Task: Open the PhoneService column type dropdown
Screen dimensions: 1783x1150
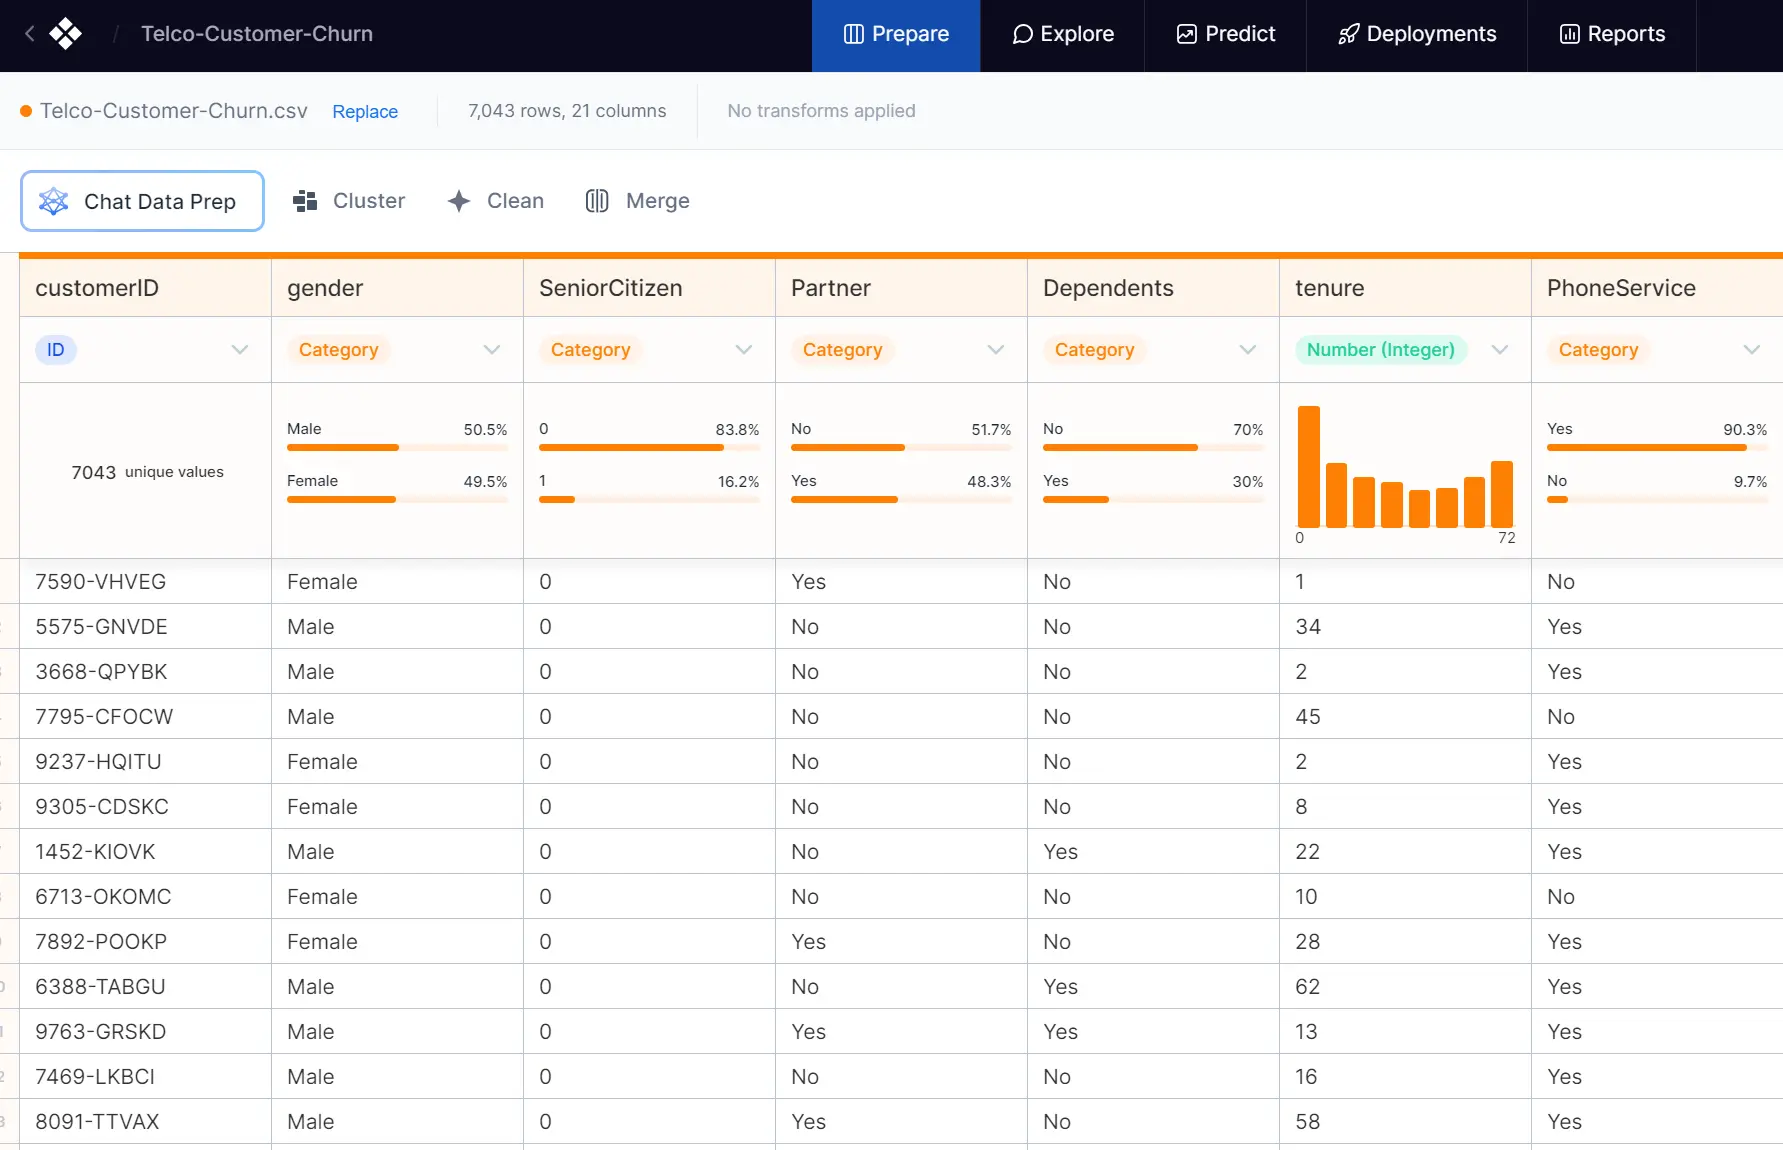Action: point(1751,350)
